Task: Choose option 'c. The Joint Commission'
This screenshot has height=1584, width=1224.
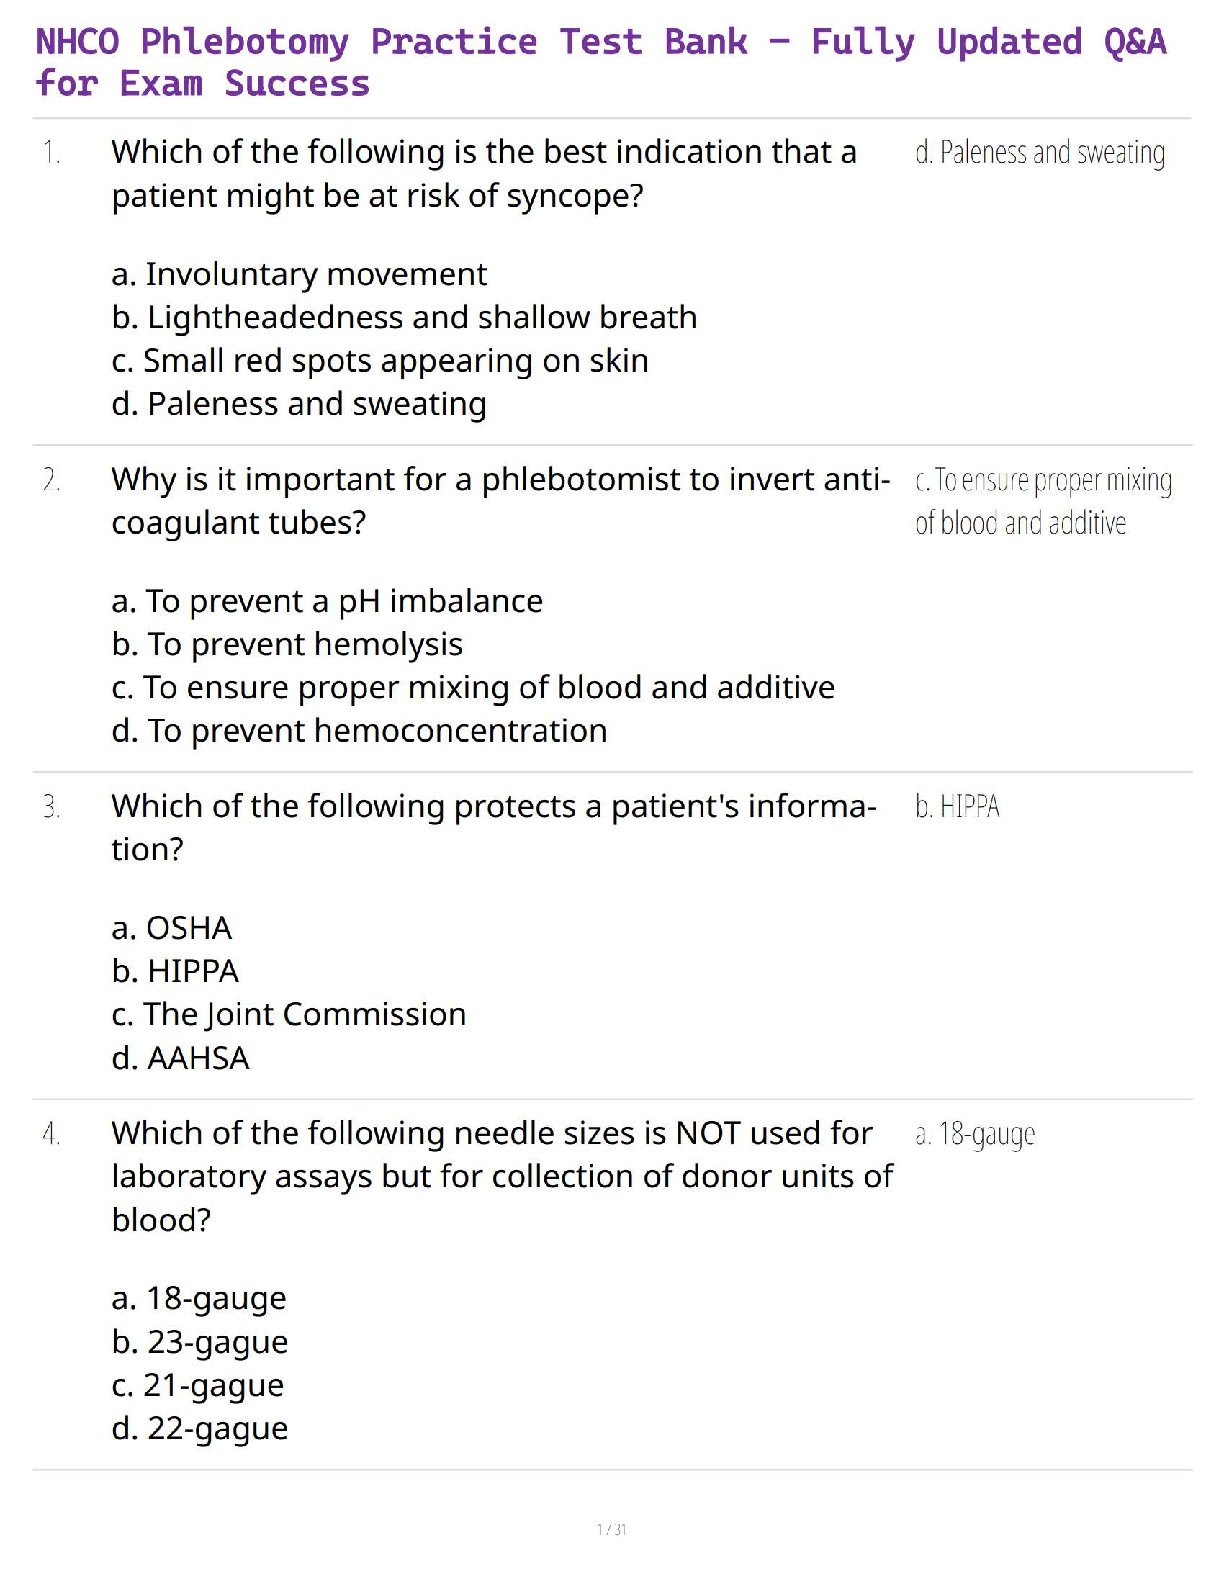Action: 289,1015
